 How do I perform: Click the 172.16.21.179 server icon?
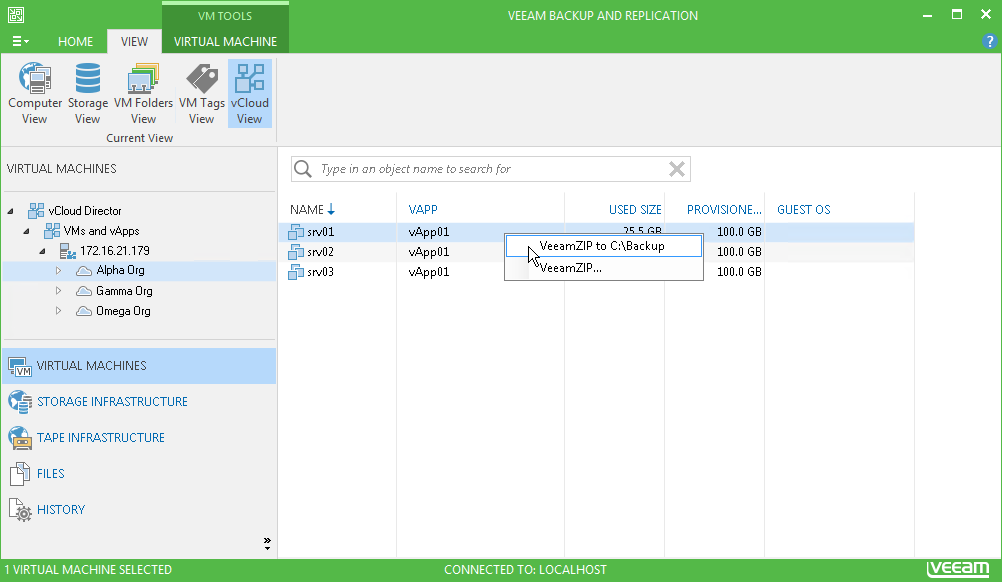(68, 251)
